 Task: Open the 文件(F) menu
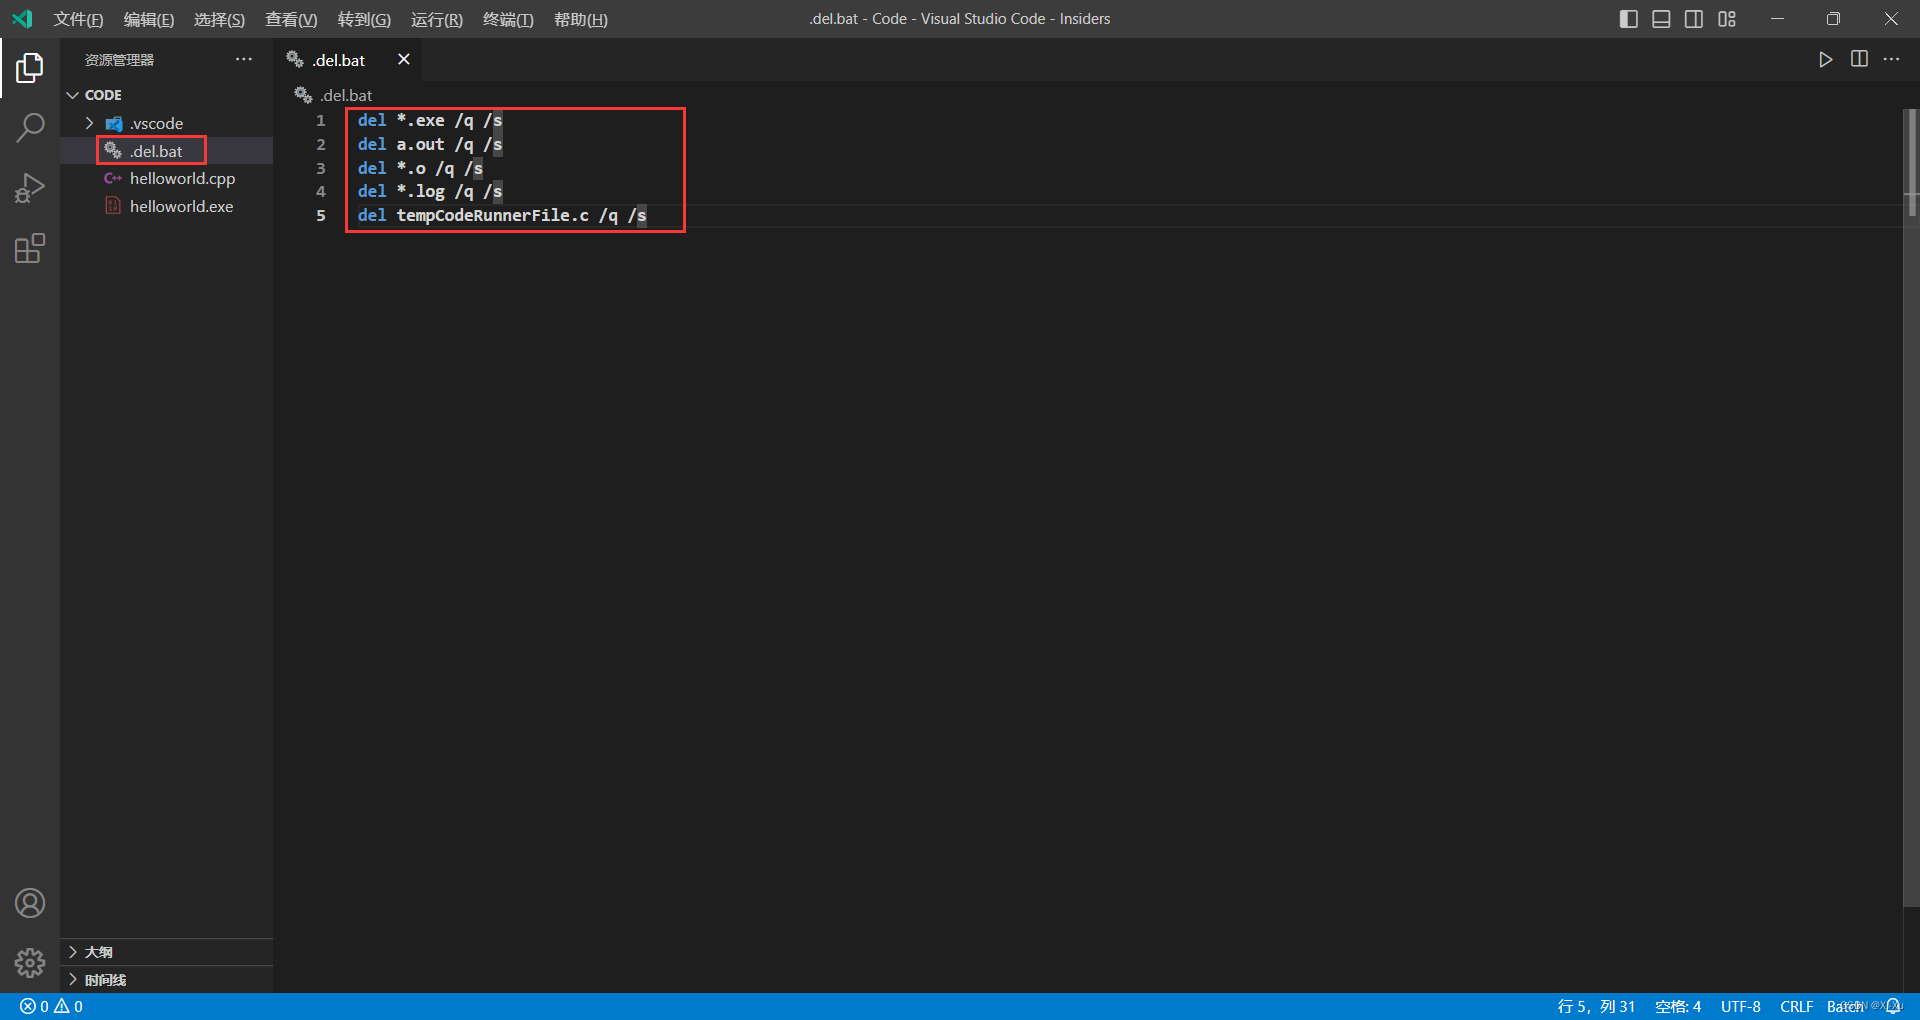tap(78, 20)
